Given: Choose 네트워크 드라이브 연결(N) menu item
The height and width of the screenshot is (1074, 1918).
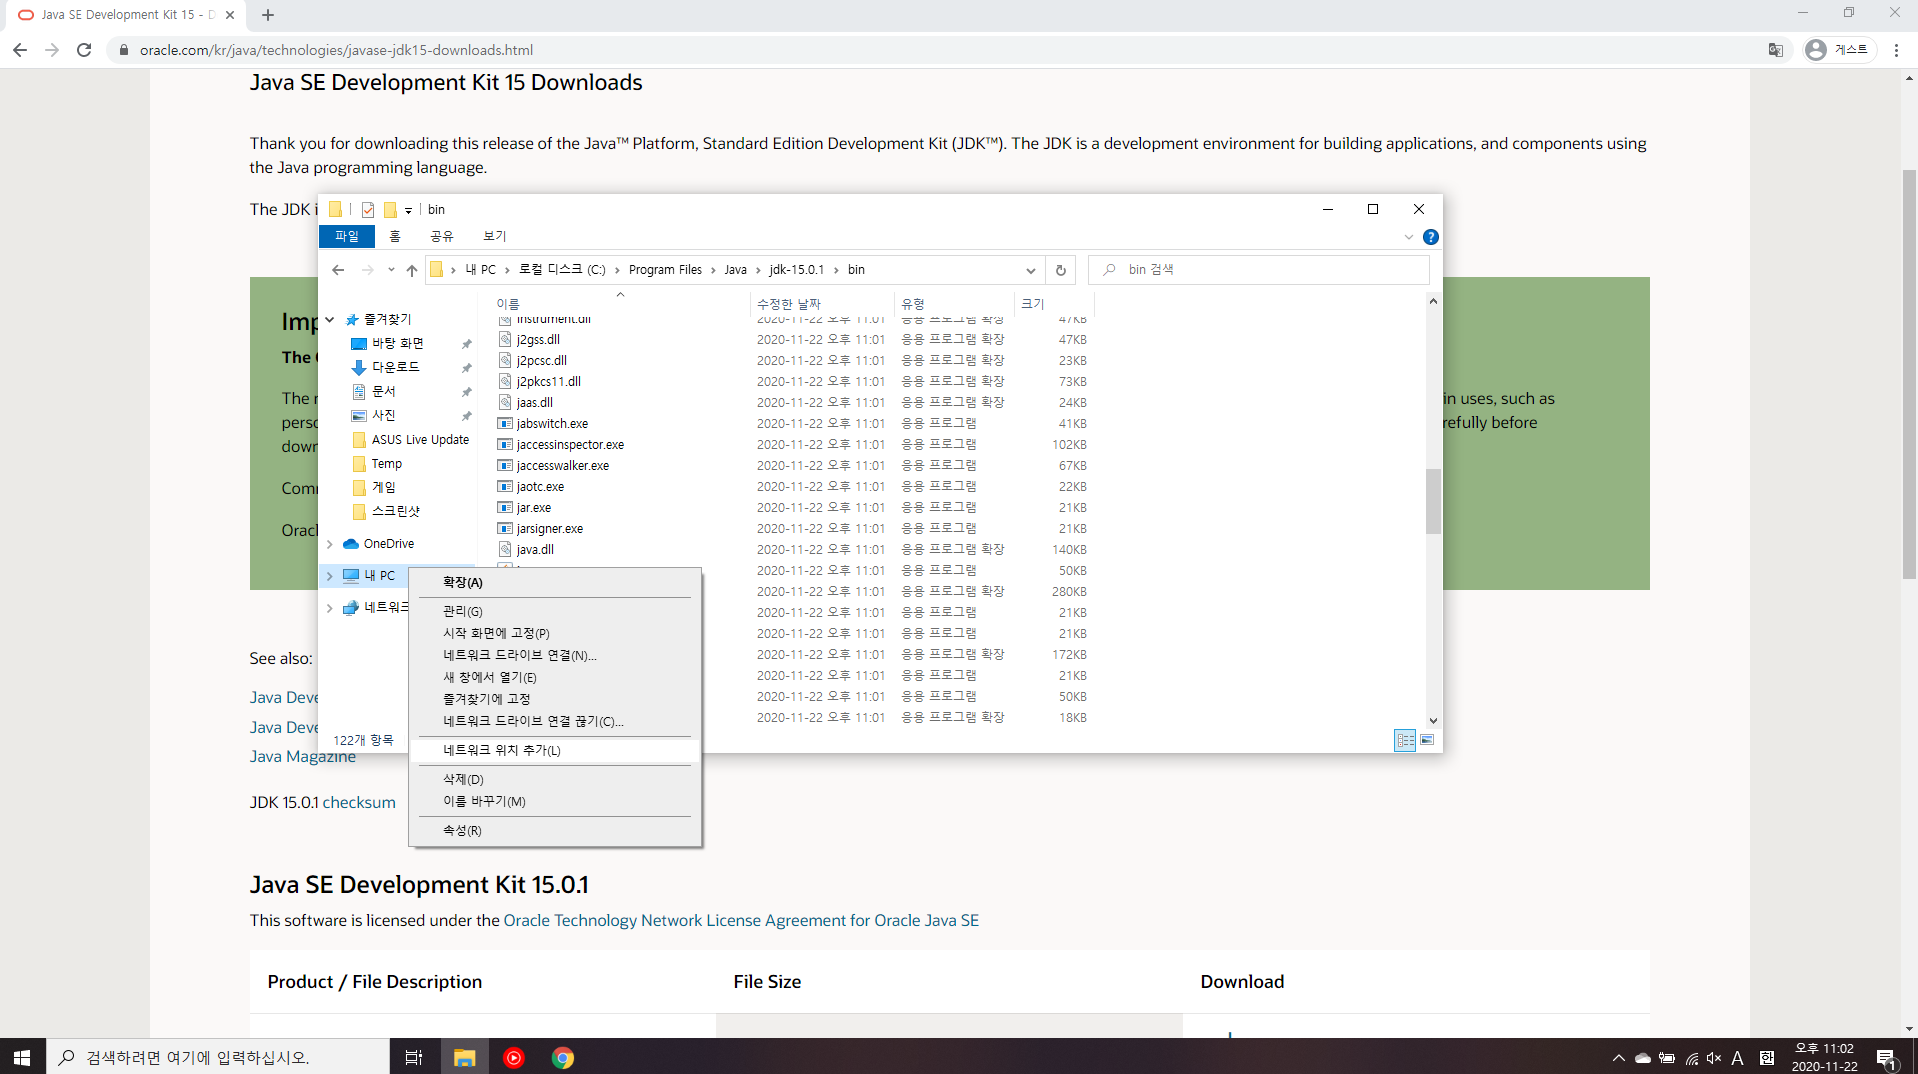Looking at the screenshot, I should click(555, 655).
